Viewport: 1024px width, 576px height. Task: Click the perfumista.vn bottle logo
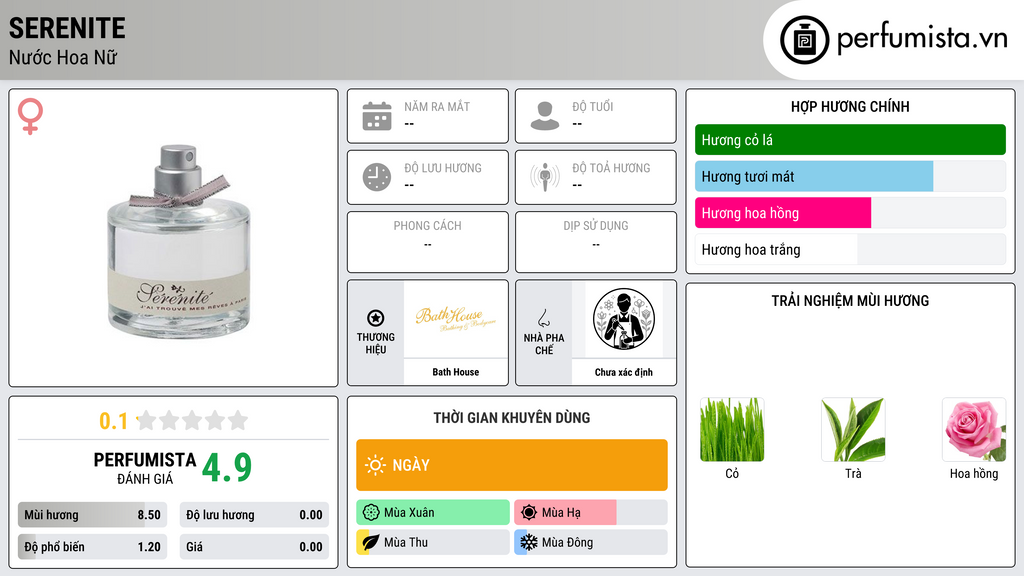[x=805, y=40]
